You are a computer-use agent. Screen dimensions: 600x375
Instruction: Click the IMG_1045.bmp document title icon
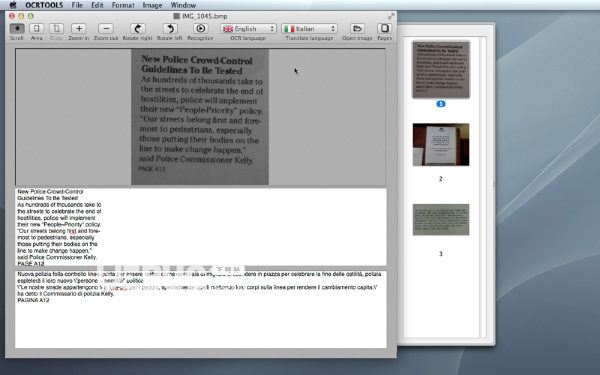[x=176, y=16]
